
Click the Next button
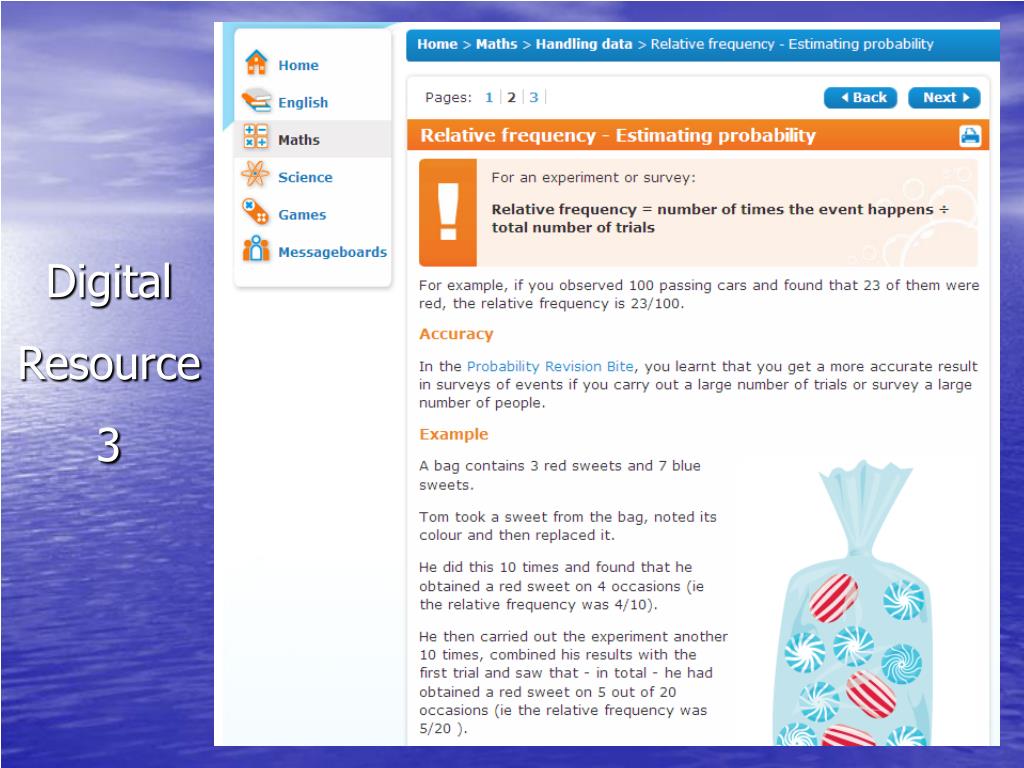point(944,97)
